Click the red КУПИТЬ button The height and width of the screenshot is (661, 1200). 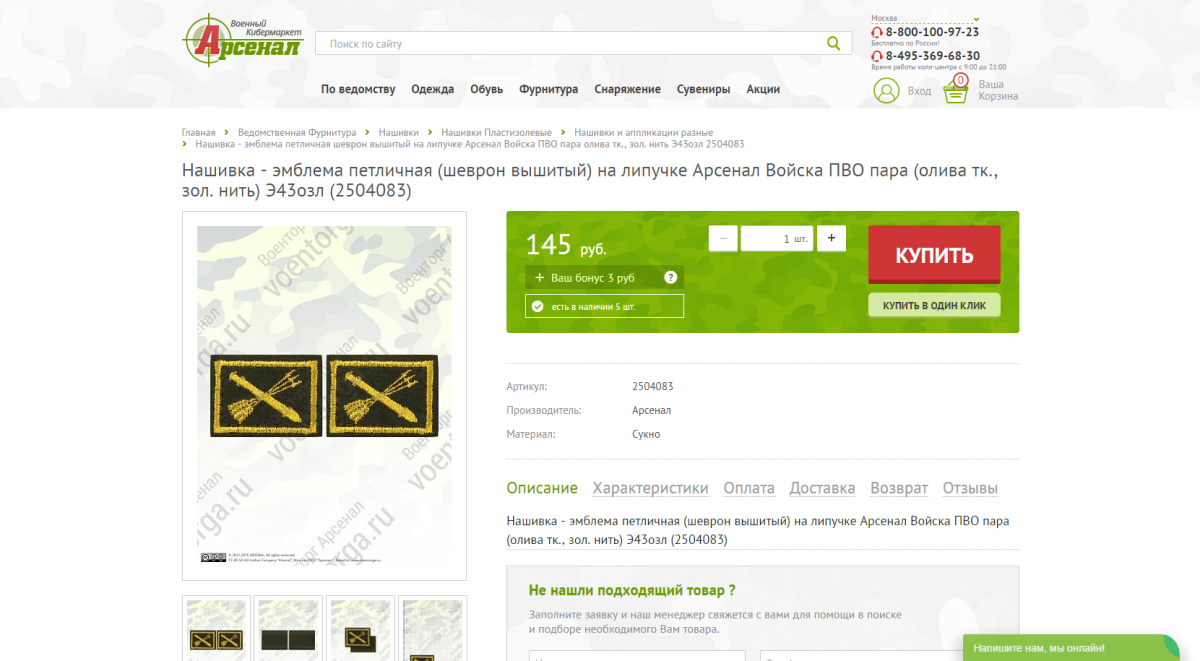(934, 255)
